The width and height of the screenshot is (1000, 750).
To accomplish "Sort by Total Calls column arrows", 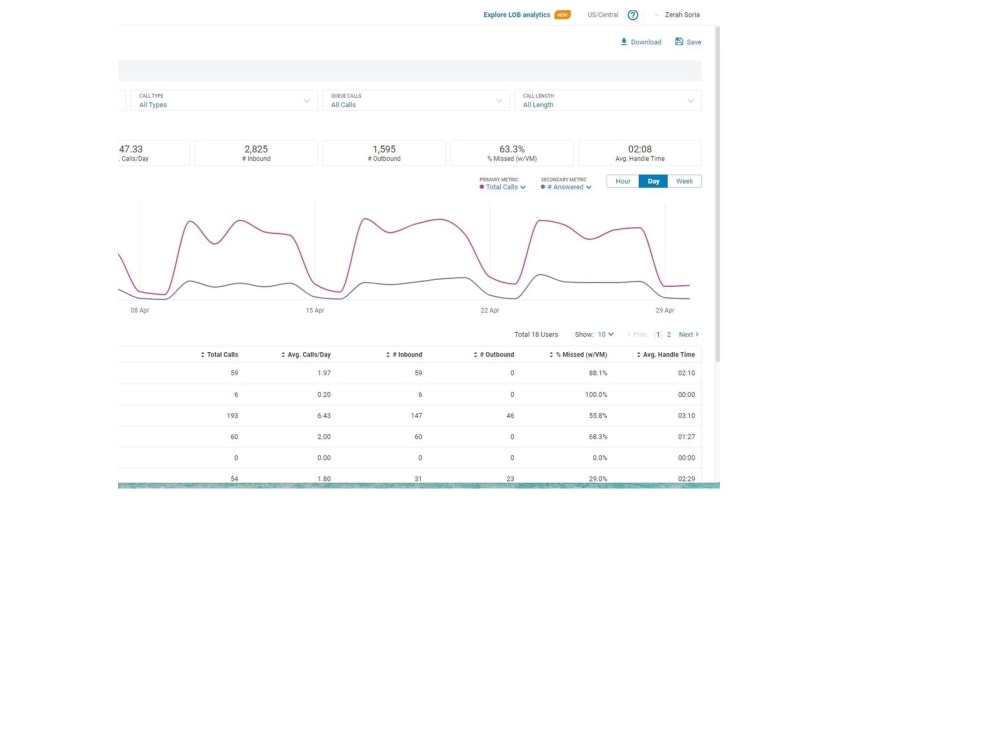I will click(203, 355).
